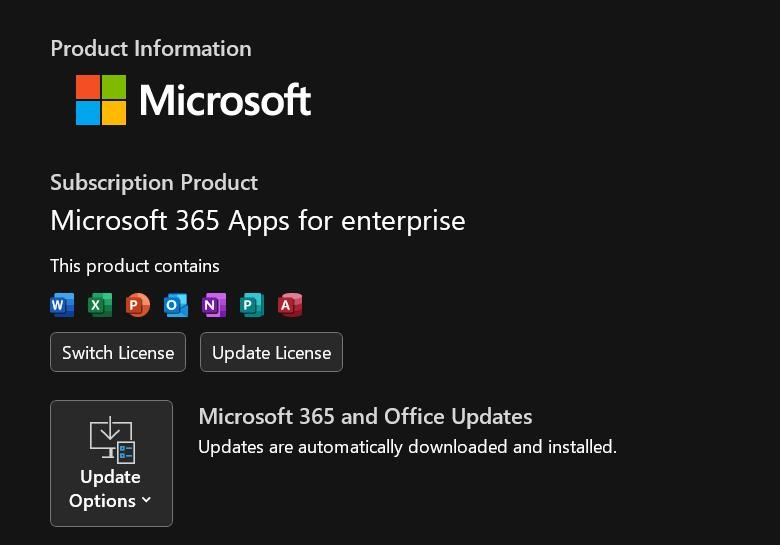Click the Word app icon
The height and width of the screenshot is (545, 780).
(62, 305)
